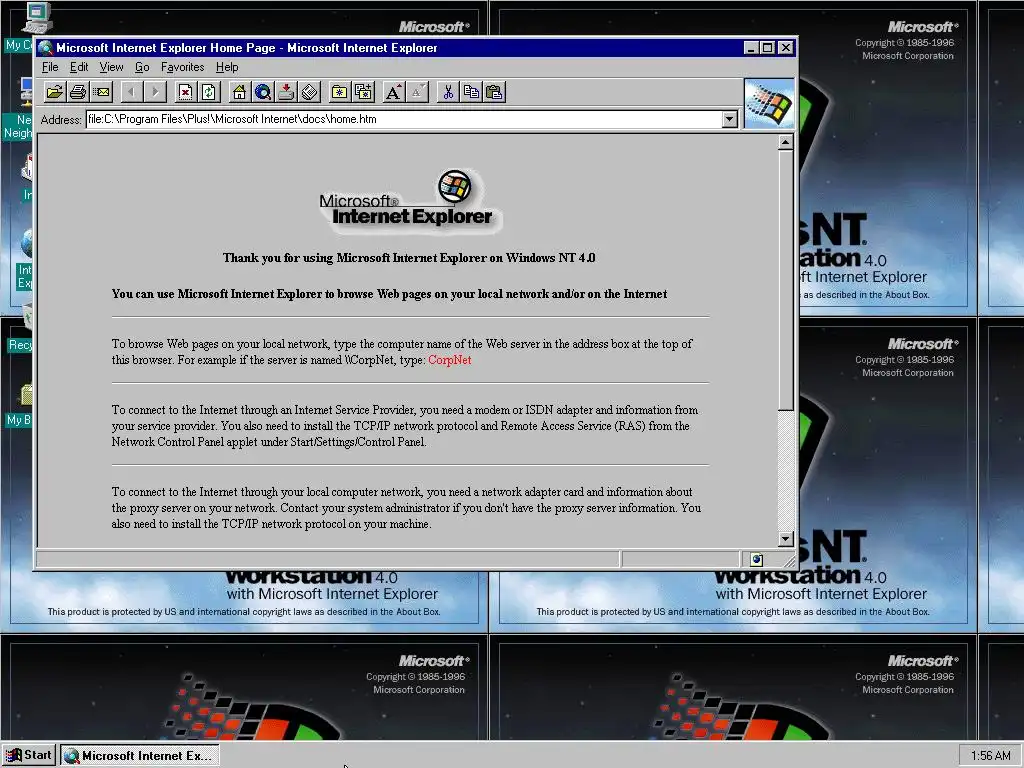Click inside the Address input field

click(404, 120)
